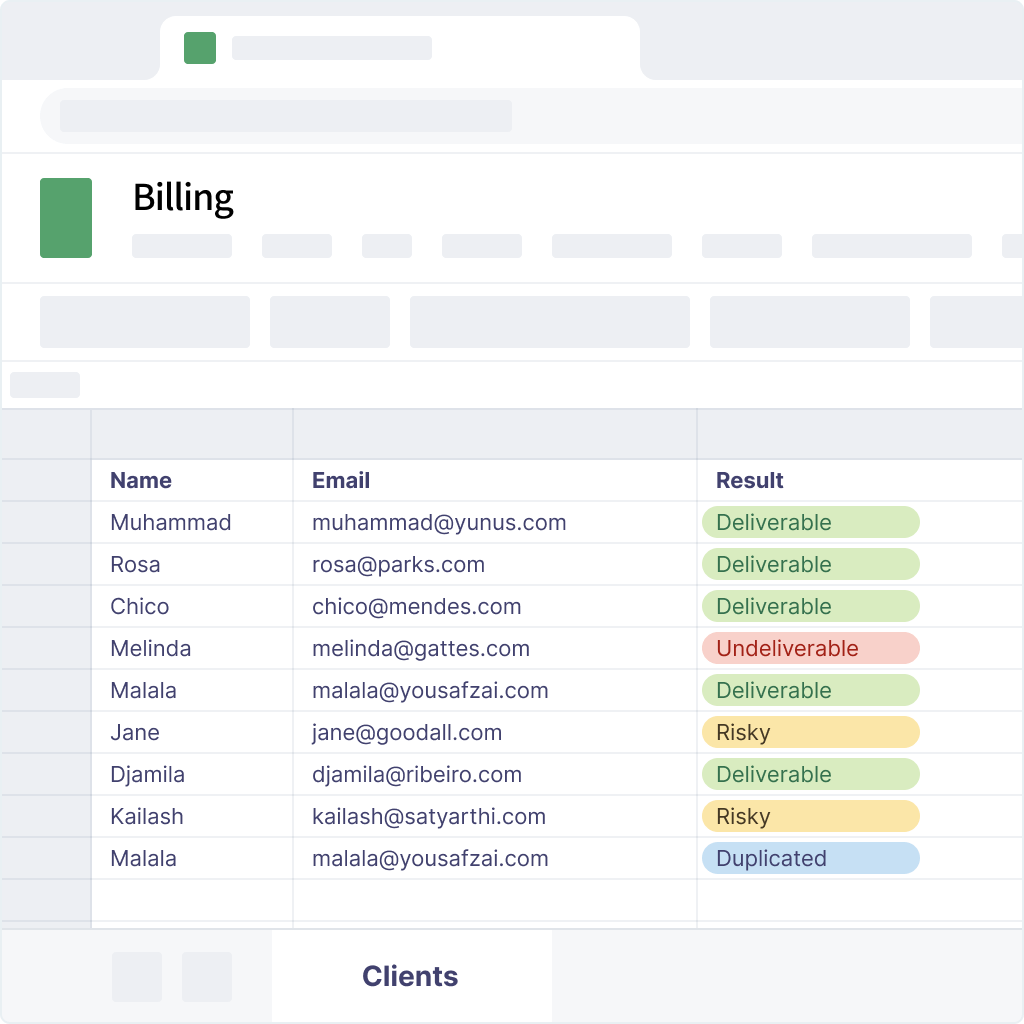
Task: Click the email muhammad@yunus.com
Action: point(439,522)
